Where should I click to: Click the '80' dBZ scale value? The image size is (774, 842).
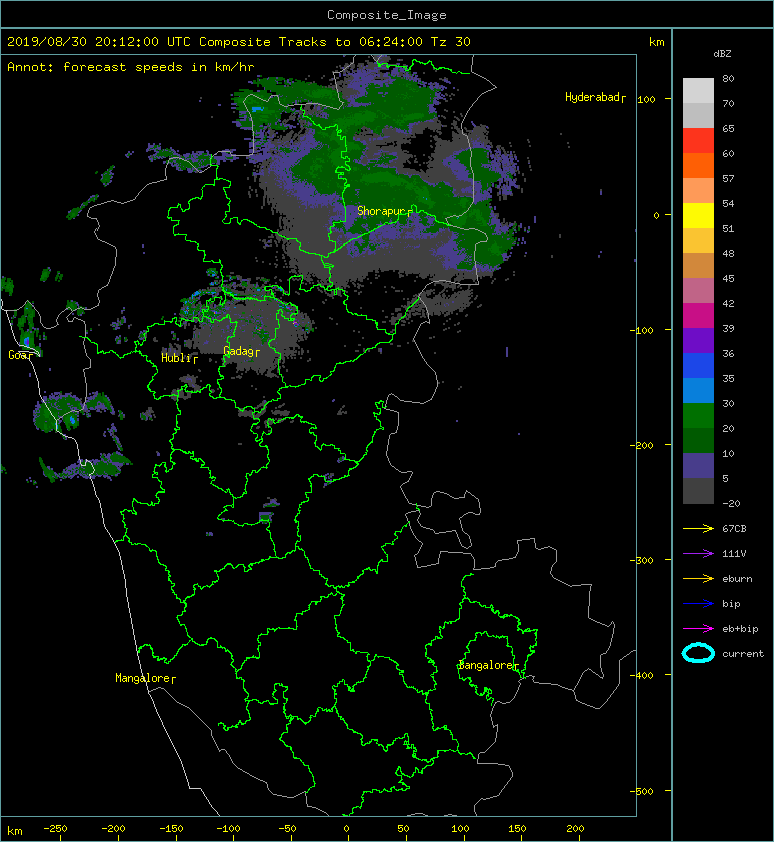coord(728,78)
